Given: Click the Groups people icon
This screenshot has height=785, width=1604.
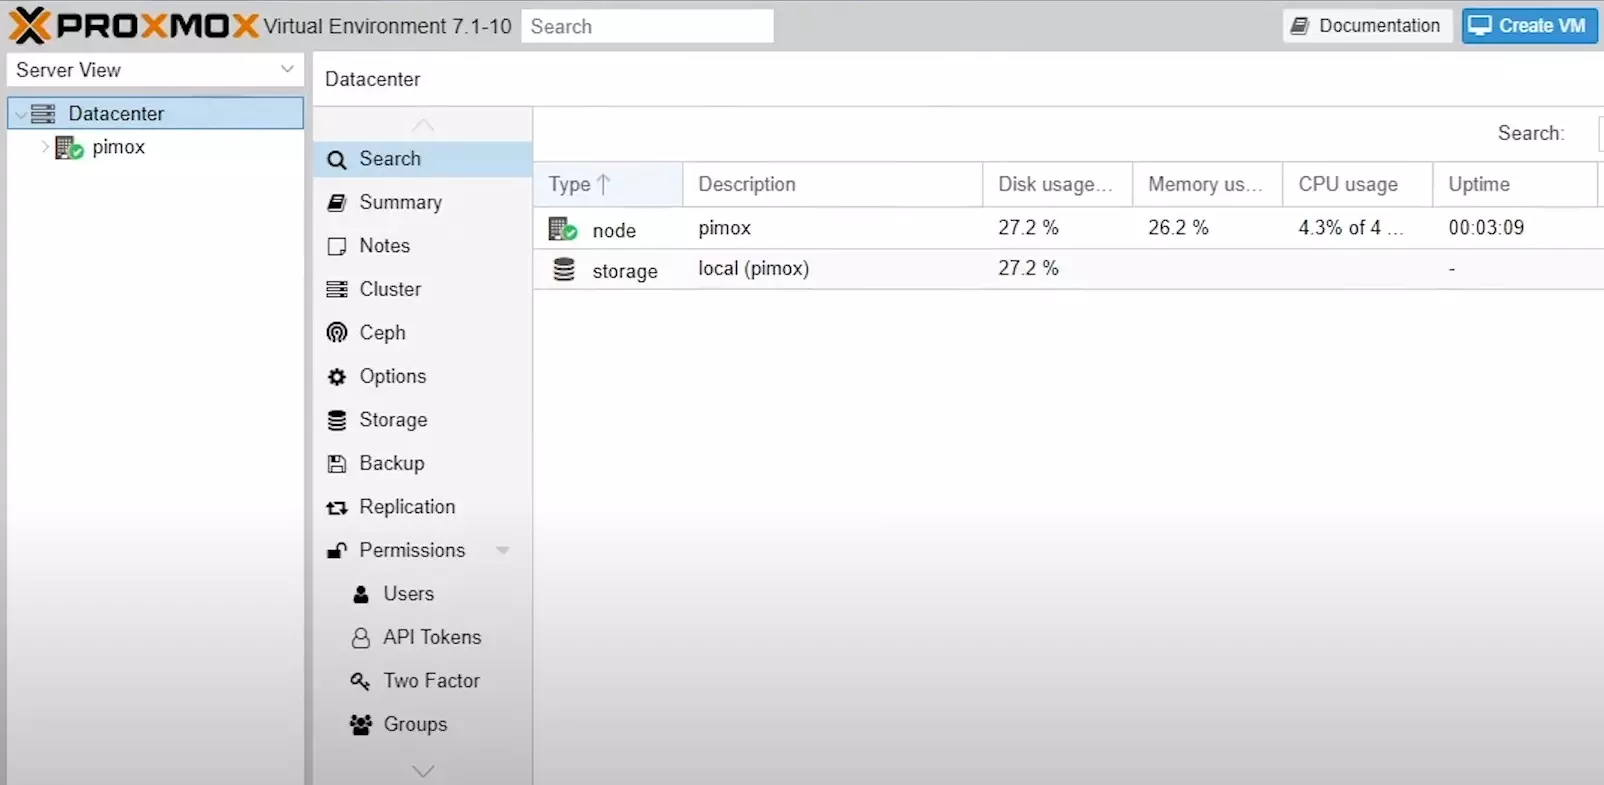Looking at the screenshot, I should pyautogui.click(x=361, y=725).
